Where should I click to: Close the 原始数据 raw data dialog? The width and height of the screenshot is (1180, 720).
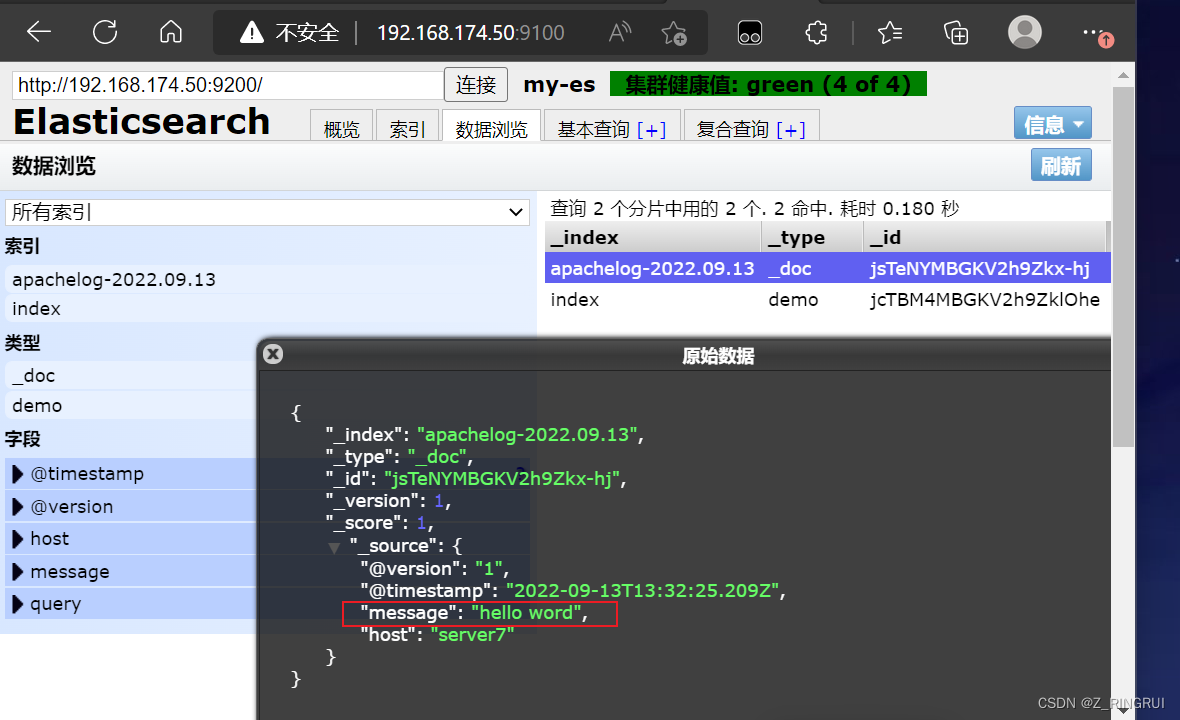coord(273,354)
